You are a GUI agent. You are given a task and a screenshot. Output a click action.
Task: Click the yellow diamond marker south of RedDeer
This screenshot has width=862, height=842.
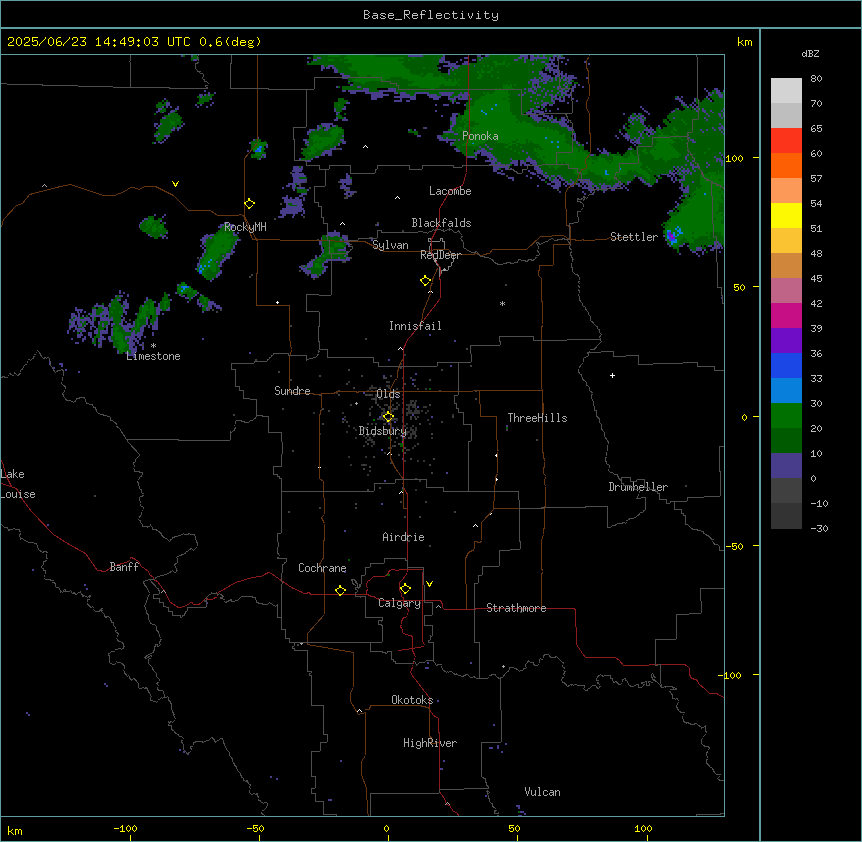(426, 281)
